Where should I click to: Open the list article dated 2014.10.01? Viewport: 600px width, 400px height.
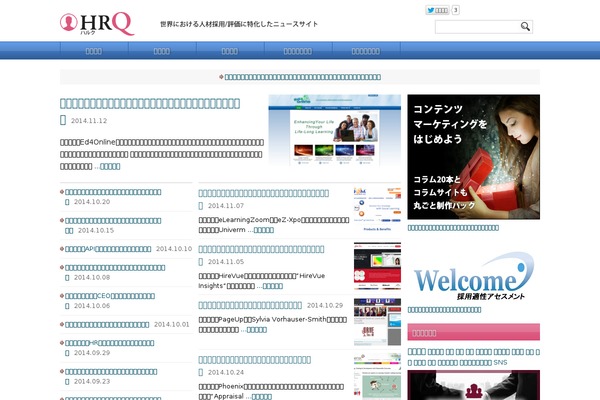[x=107, y=325]
